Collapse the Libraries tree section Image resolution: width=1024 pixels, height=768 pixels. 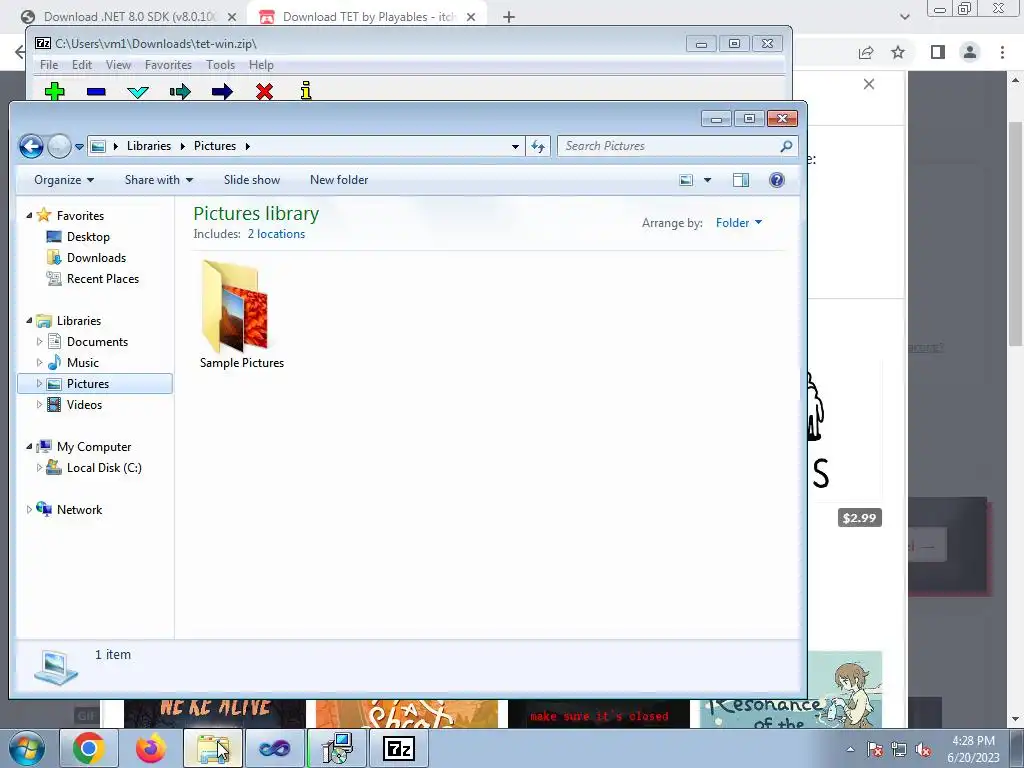click(x=29, y=321)
